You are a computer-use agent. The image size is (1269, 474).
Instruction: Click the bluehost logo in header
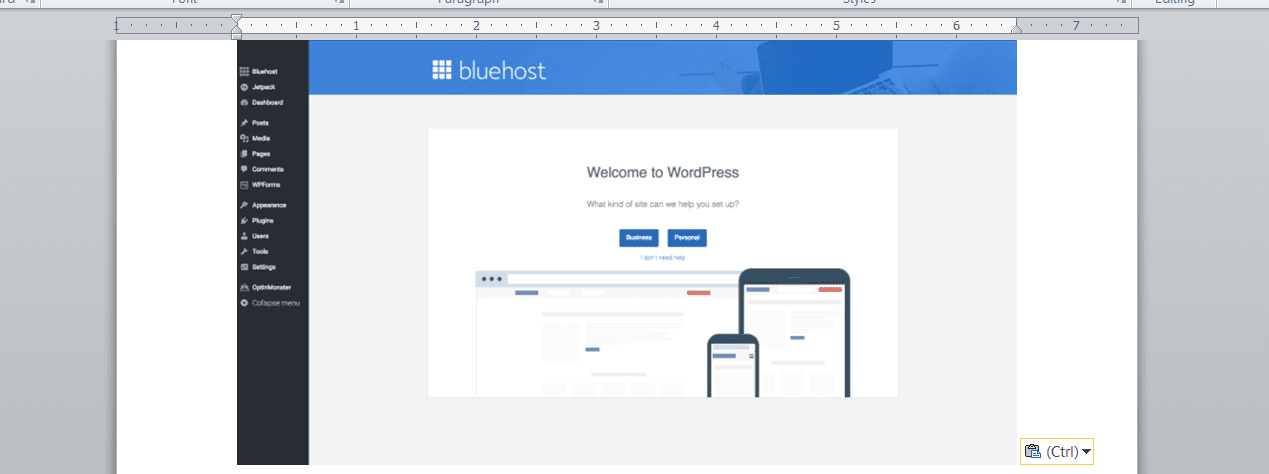489,70
